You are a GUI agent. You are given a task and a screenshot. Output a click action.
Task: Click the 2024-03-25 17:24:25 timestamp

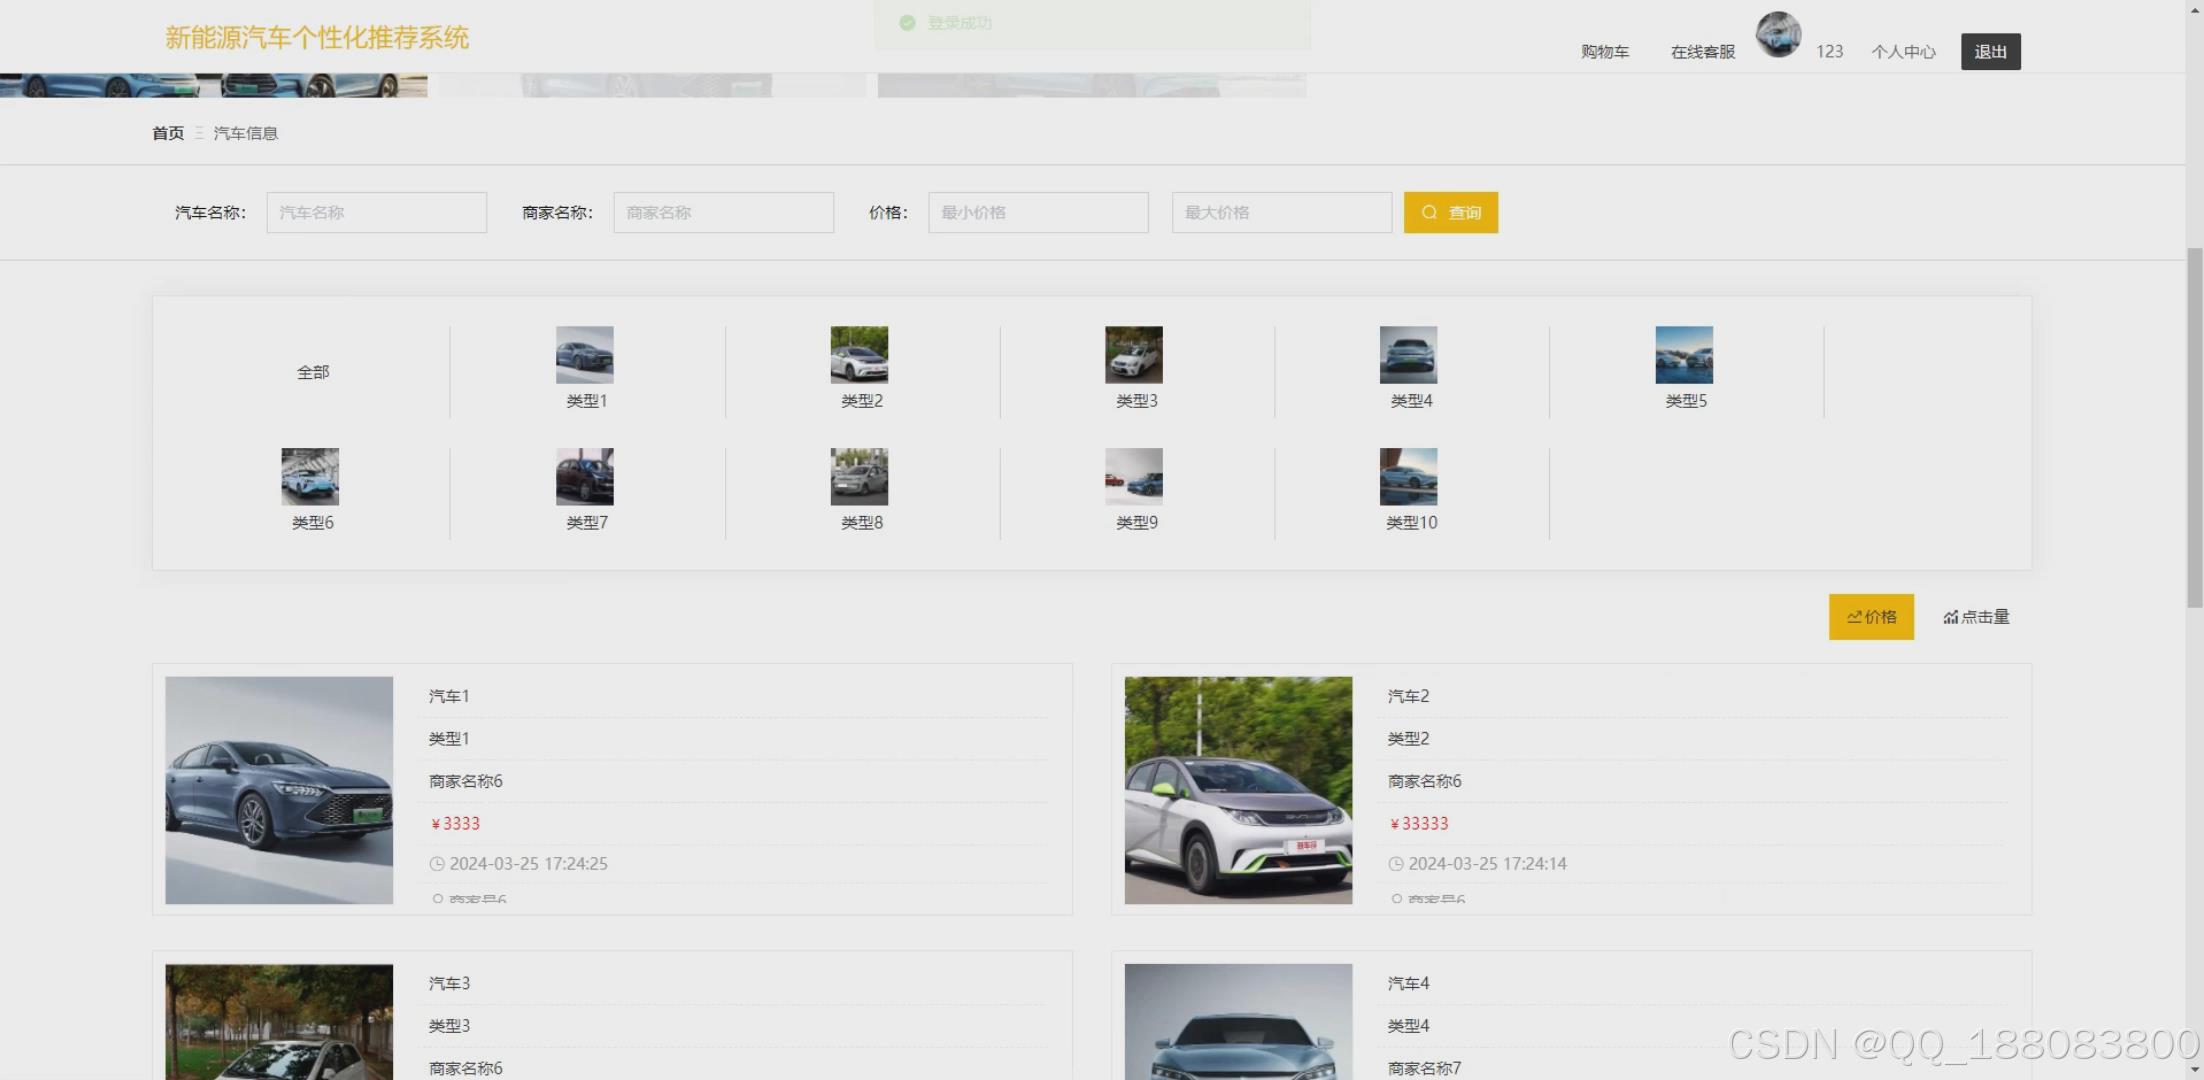point(528,864)
